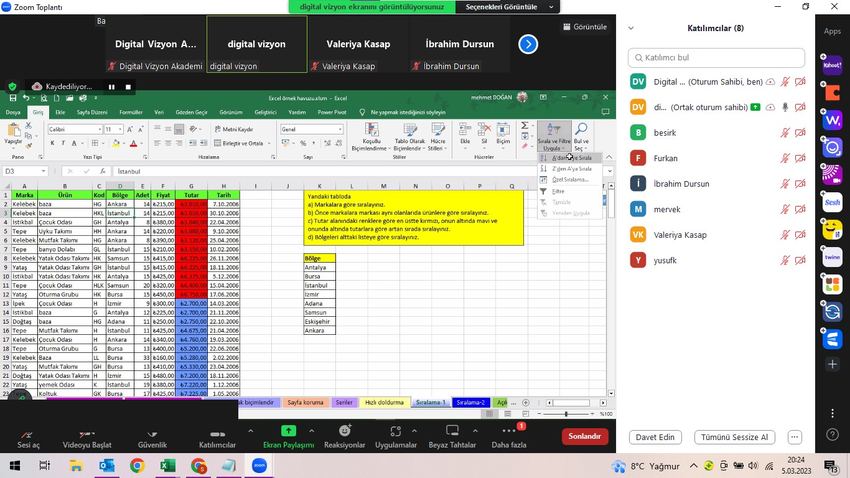Open Beyaz Tahtalar whiteboards
This screenshot has width=850, height=478.
click(452, 438)
